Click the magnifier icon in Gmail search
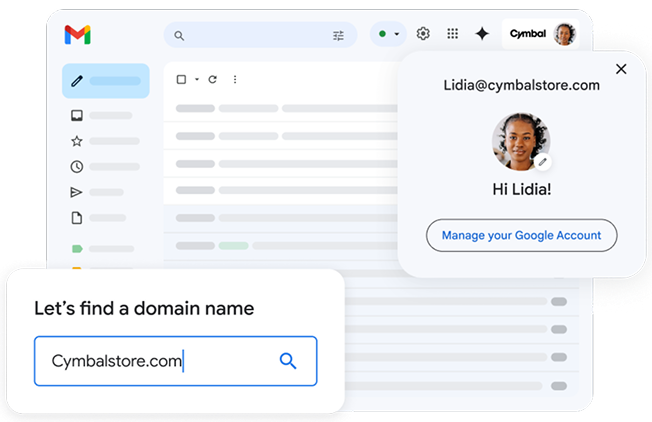This screenshot has width=652, height=422. (x=179, y=36)
